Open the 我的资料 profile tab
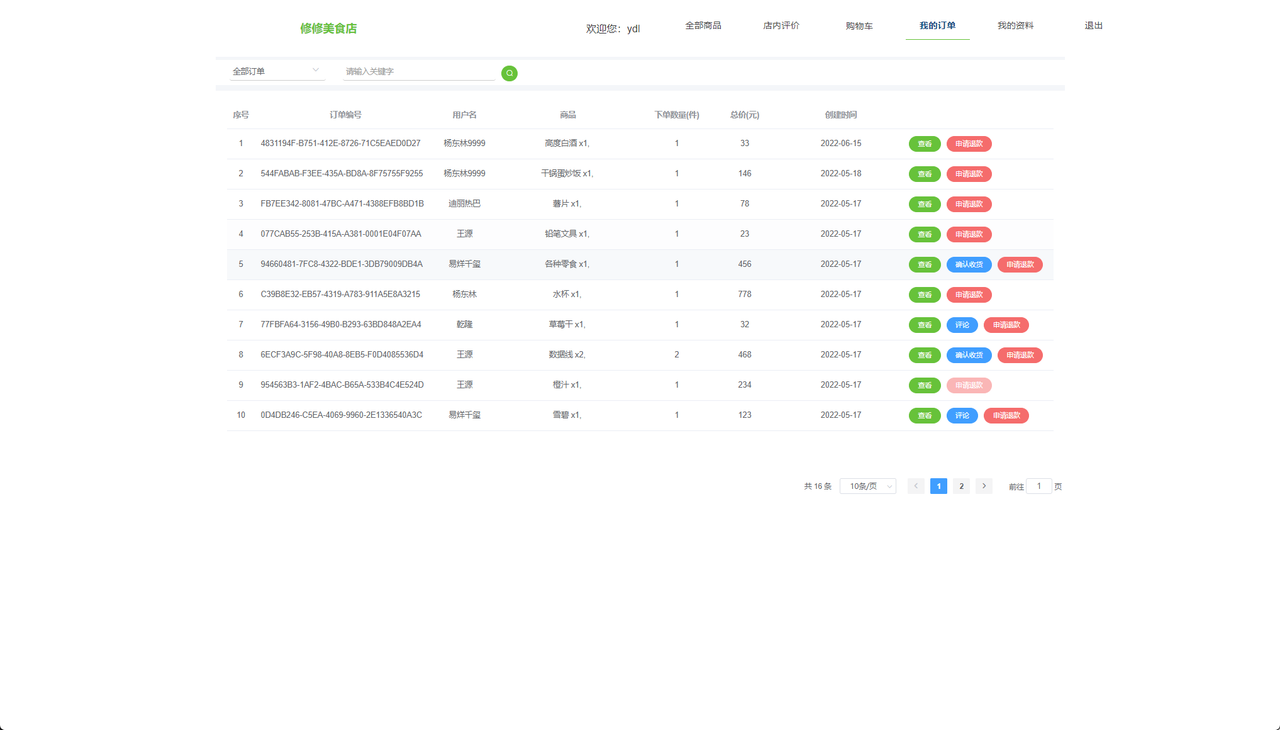Image resolution: width=1280 pixels, height=730 pixels. [1016, 25]
